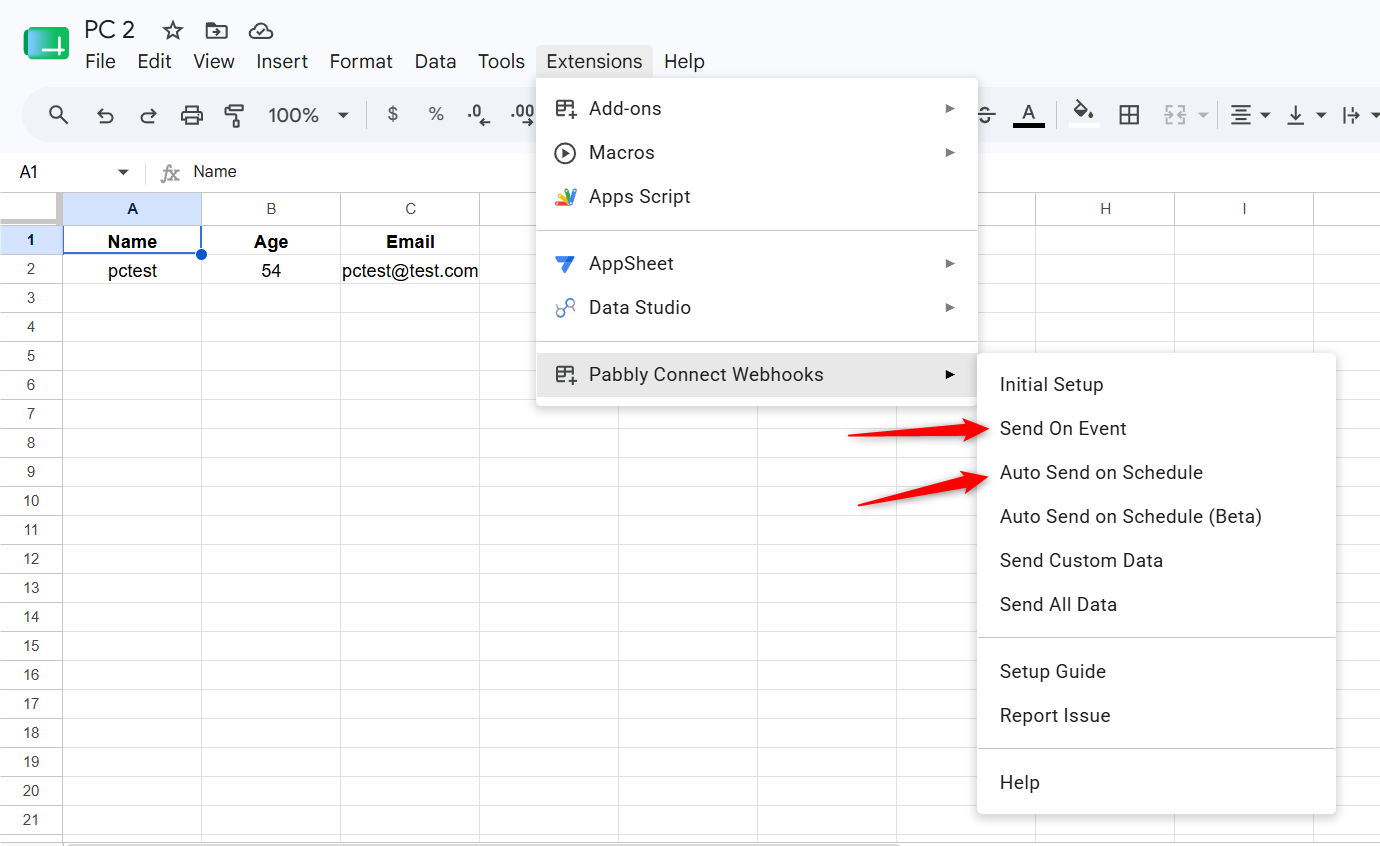Click the redo arrow icon
This screenshot has height=846, width=1380.
click(x=148, y=115)
